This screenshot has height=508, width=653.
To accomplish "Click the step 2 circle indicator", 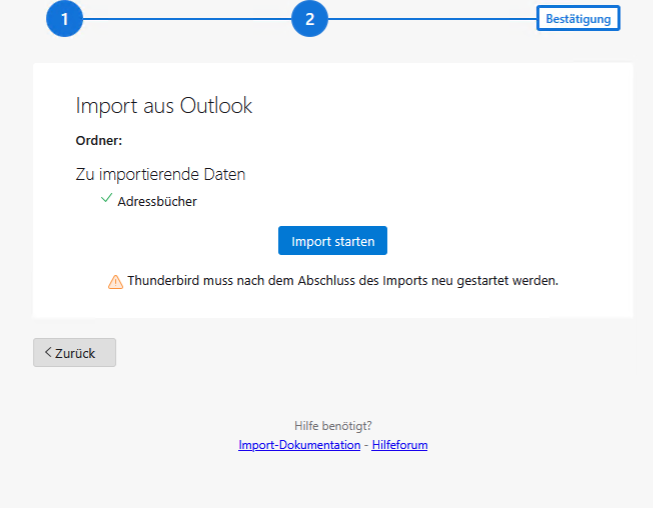I will tap(309, 19).
